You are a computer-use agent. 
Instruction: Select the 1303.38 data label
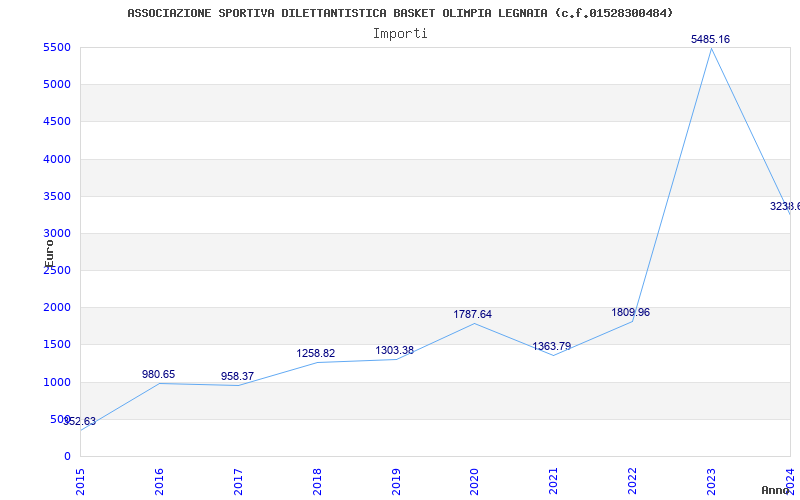coord(394,351)
